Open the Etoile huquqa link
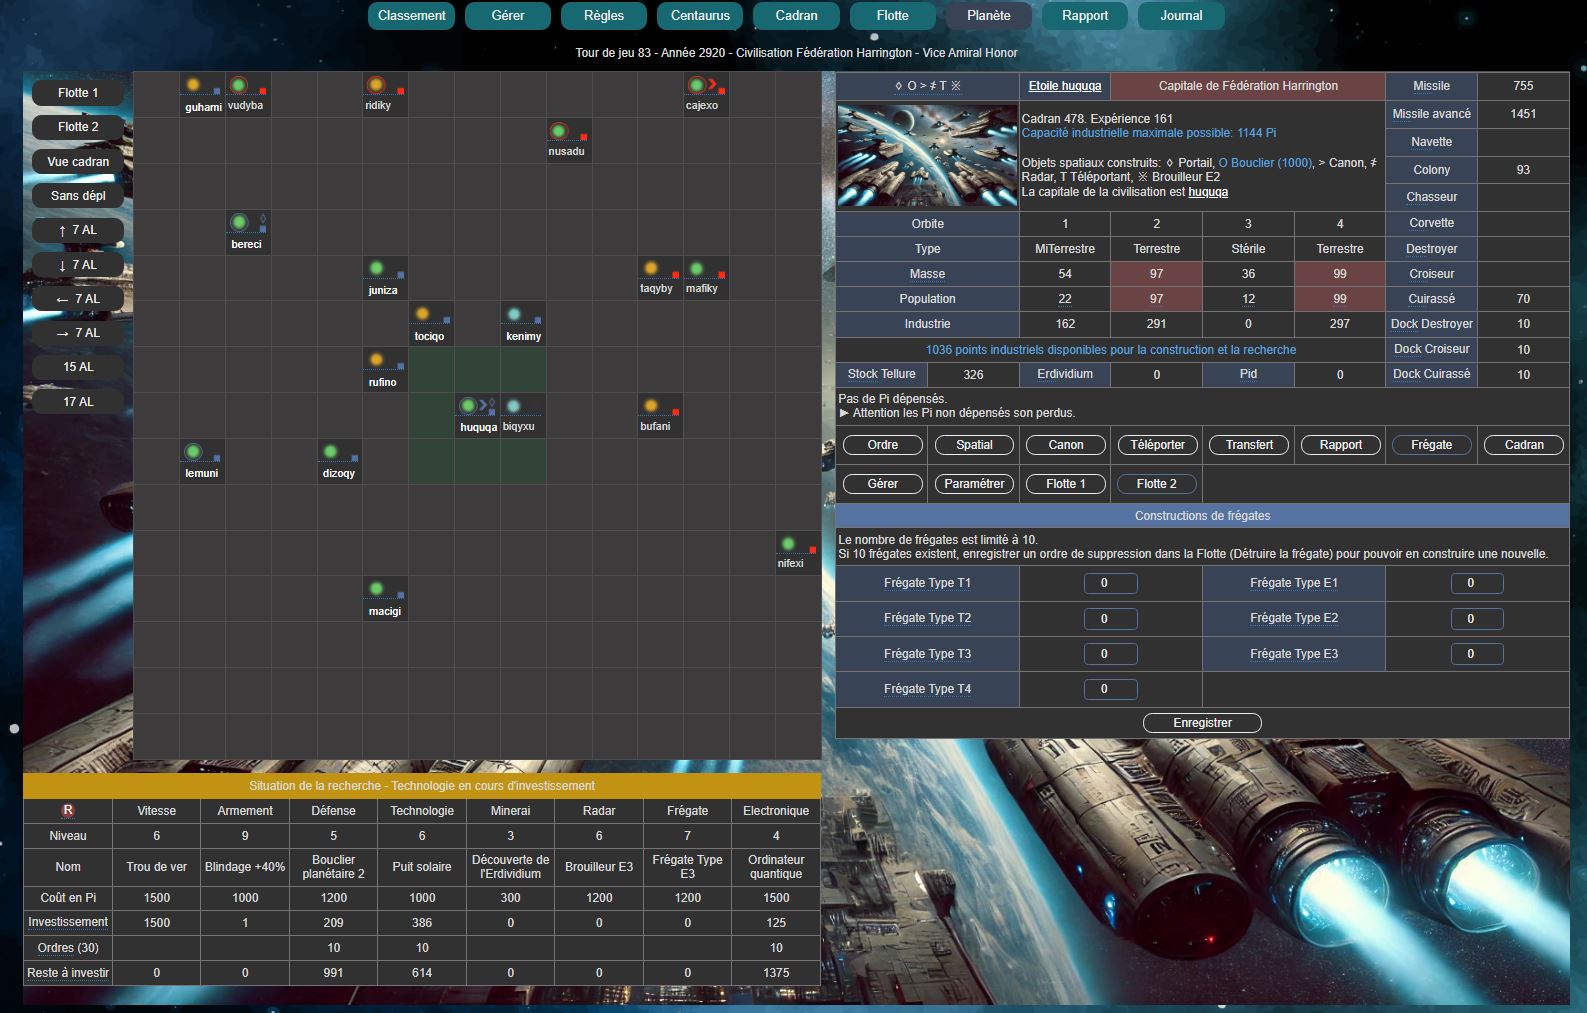The width and height of the screenshot is (1587, 1013). [x=1065, y=86]
